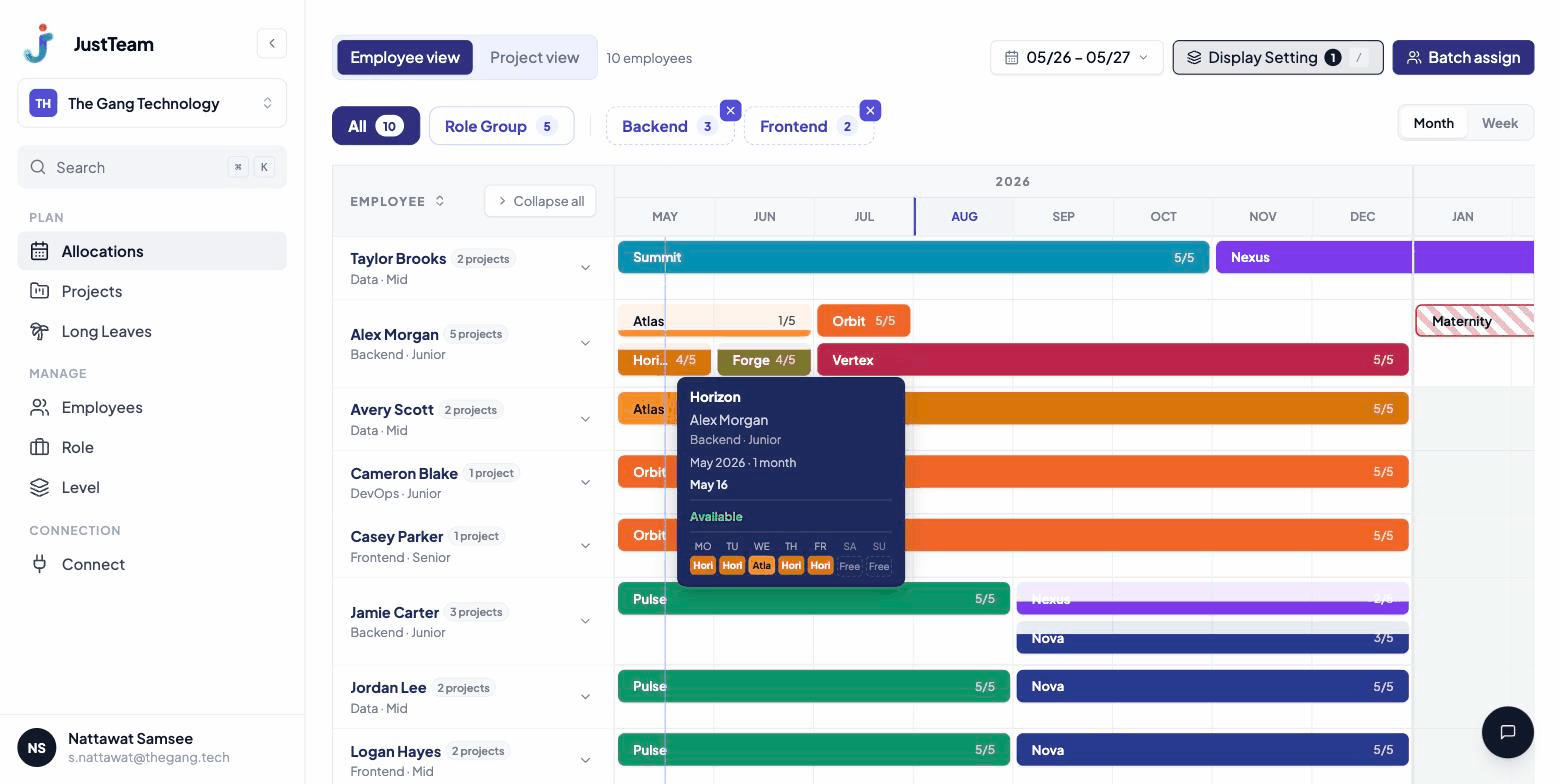Click the Batch assign button
Viewport: 1560px width, 784px height.
click(1463, 57)
